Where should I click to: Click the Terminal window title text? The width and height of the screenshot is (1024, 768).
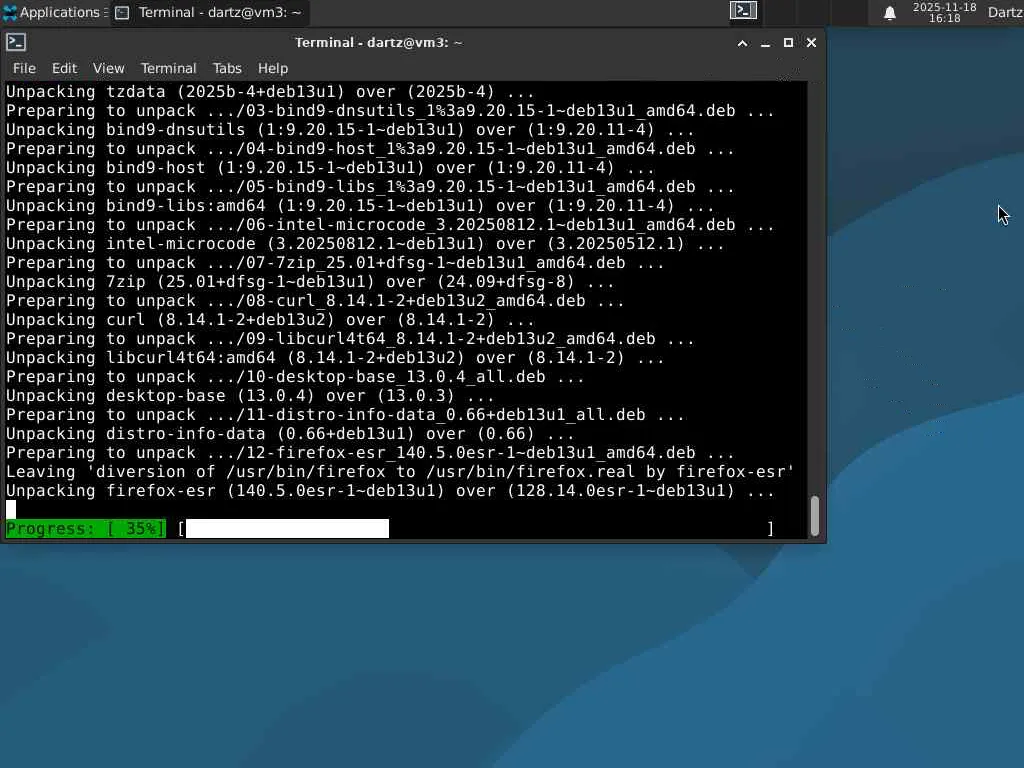(378, 42)
